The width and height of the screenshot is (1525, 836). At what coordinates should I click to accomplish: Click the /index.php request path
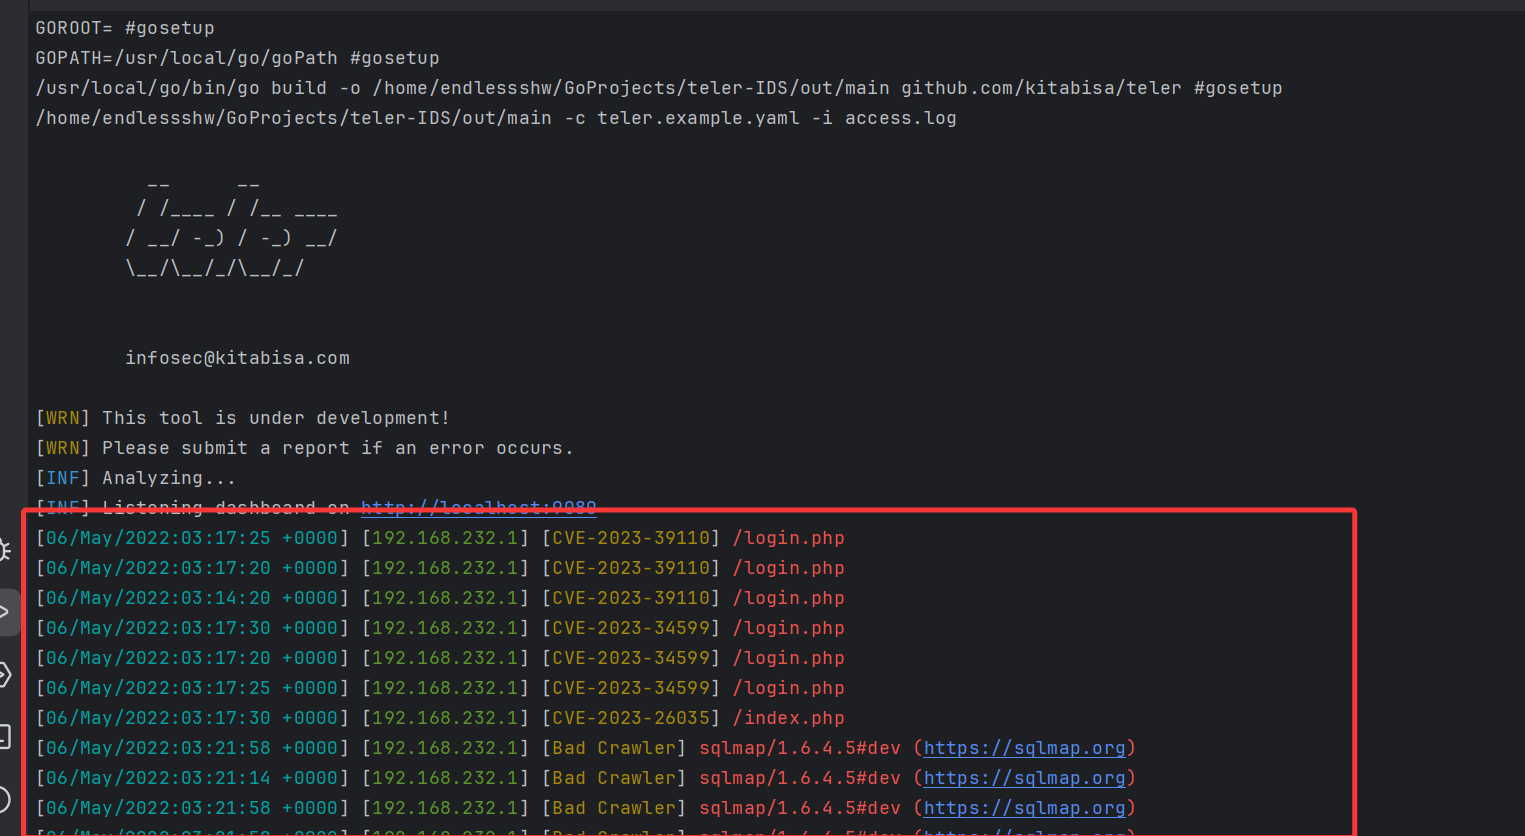tap(788, 718)
